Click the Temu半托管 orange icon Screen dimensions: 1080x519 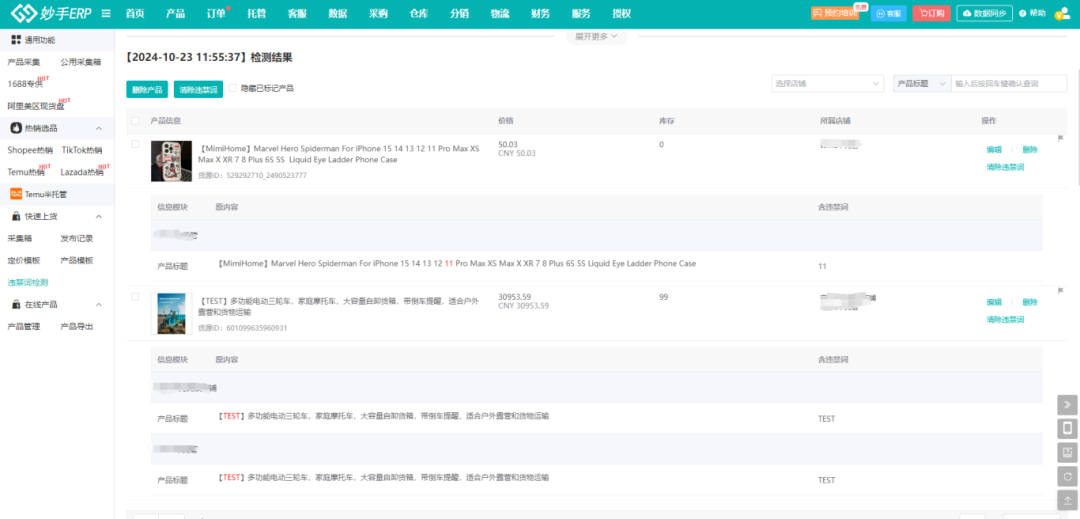click(16, 195)
